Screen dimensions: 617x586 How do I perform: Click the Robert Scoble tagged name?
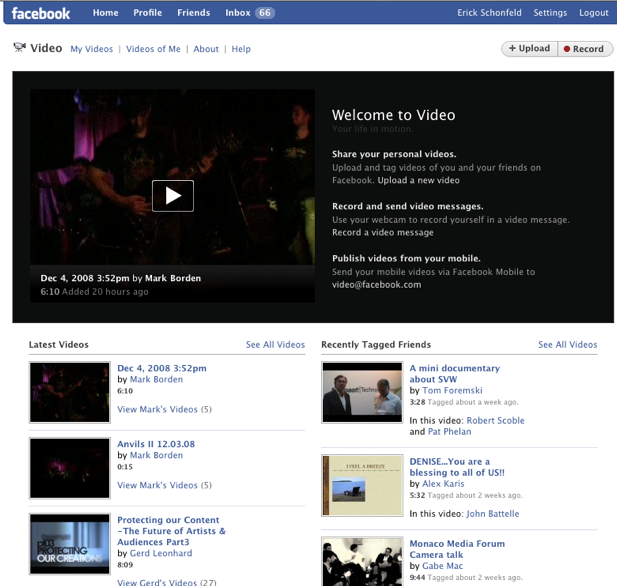pyautogui.click(x=495, y=421)
